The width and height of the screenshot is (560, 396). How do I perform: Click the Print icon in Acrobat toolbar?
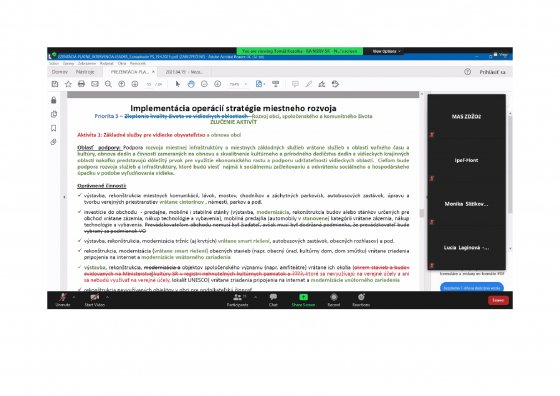[81, 84]
